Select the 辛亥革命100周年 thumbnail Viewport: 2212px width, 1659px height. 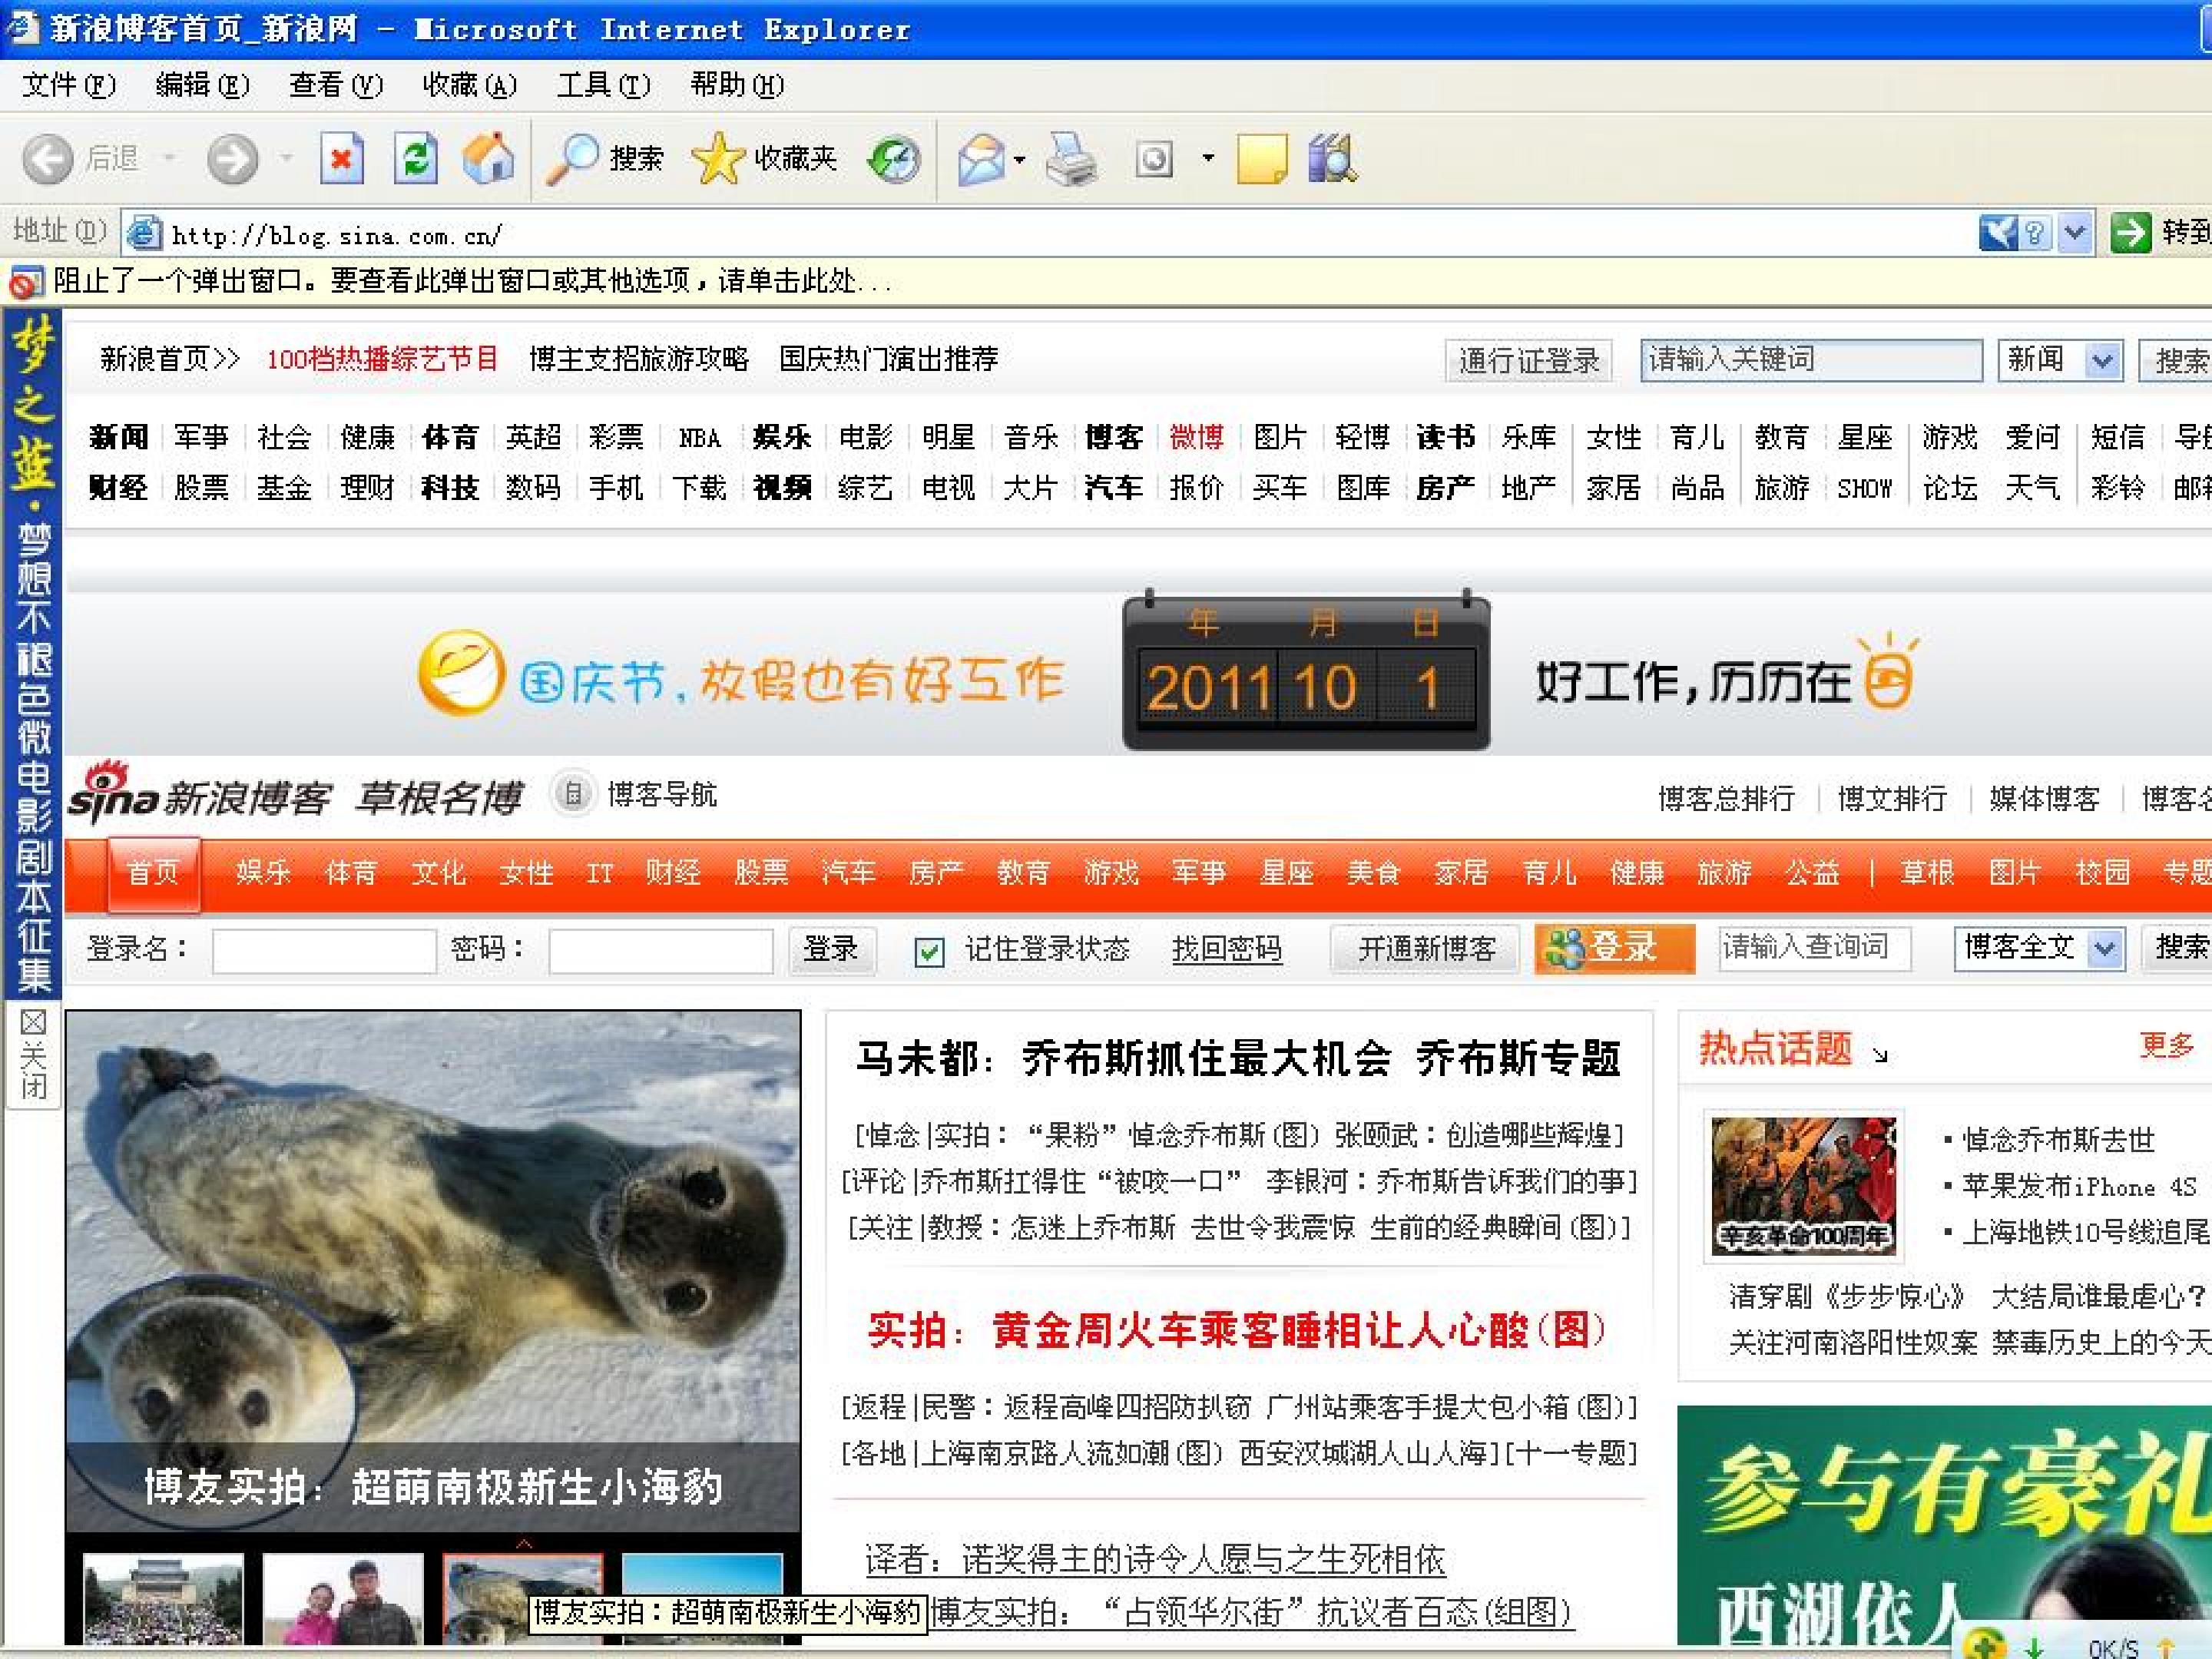pos(1803,1185)
